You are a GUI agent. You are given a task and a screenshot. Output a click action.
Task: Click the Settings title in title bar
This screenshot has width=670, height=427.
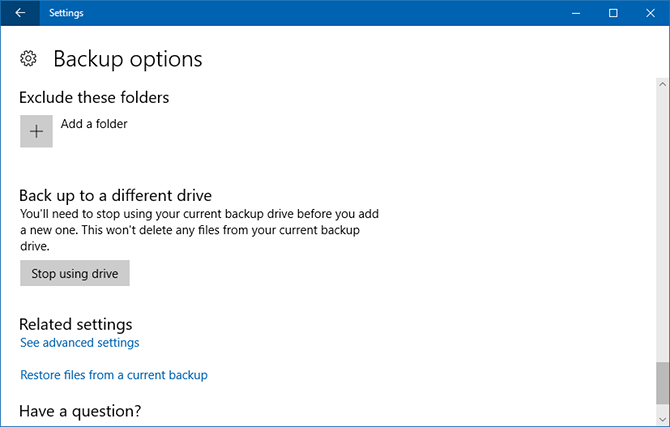(66, 13)
